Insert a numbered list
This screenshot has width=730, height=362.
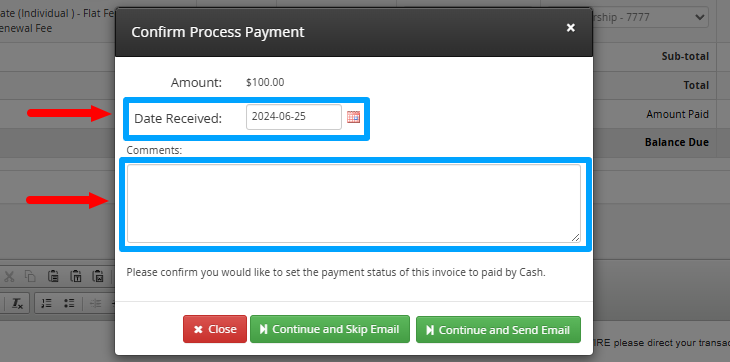[47, 303]
